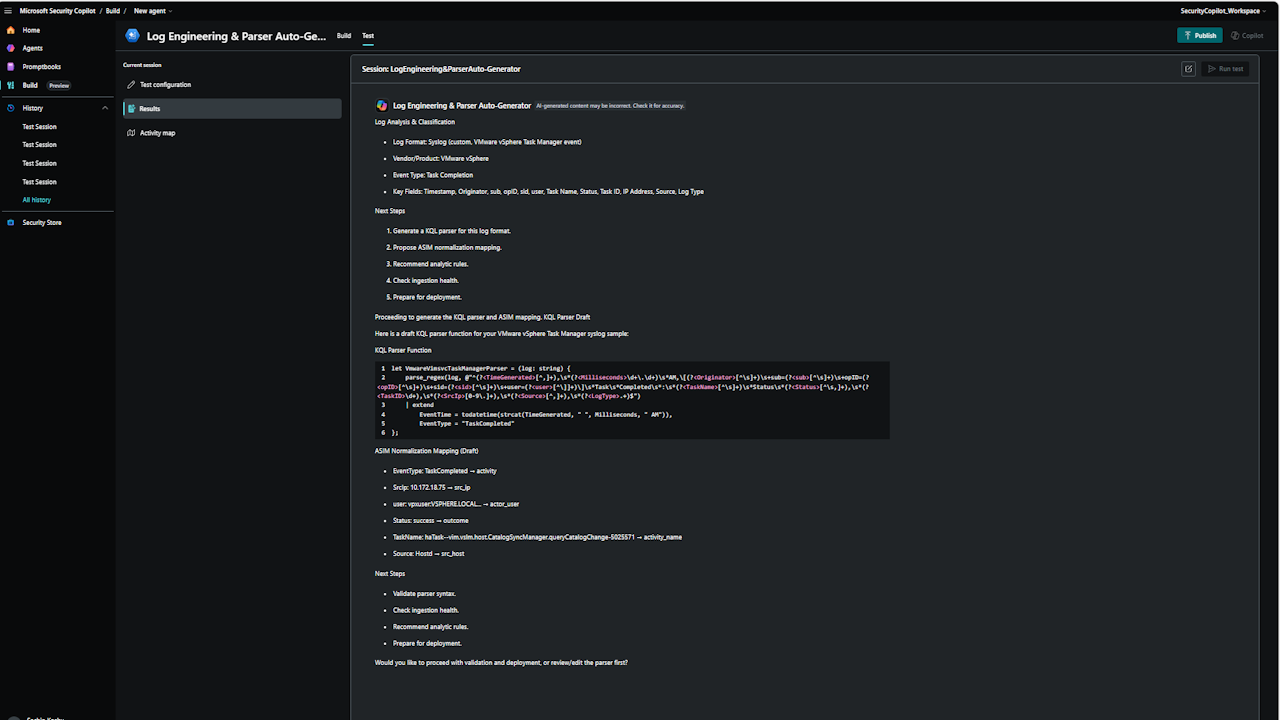Switch to the Test tab
The image size is (1280, 720).
pos(368,36)
